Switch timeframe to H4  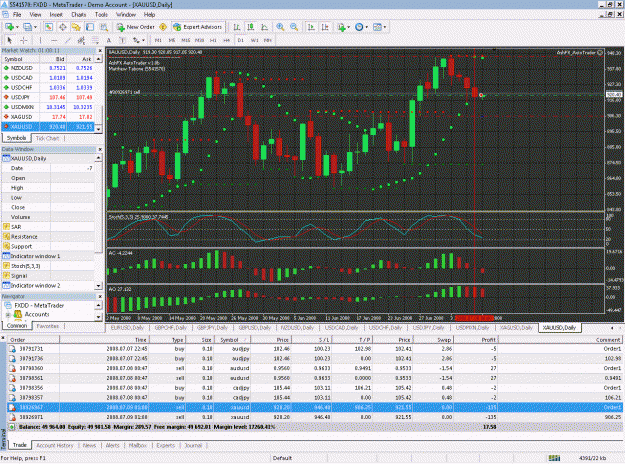click(226, 40)
